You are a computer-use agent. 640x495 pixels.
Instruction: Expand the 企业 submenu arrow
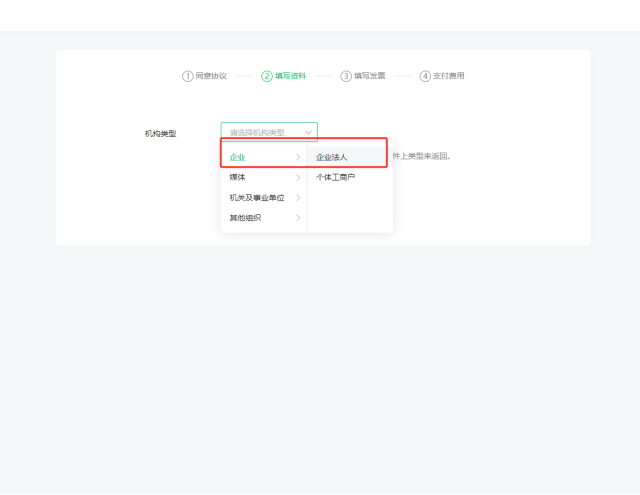click(298, 157)
